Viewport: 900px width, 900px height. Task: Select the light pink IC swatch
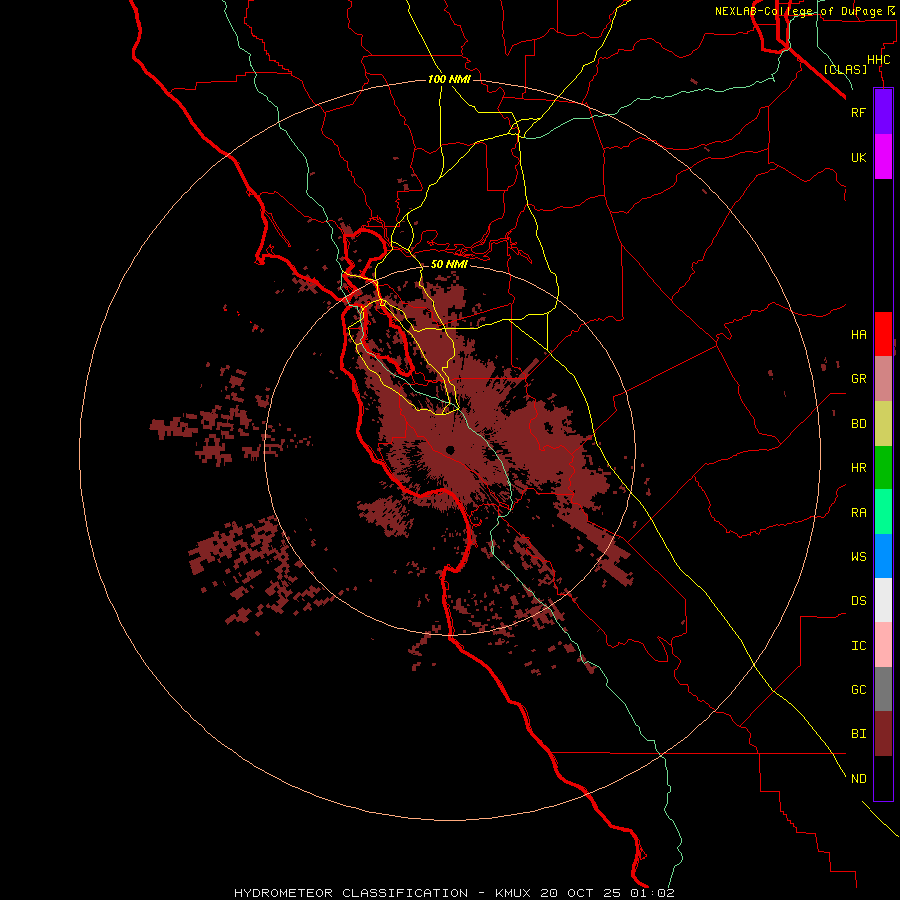pos(883,645)
